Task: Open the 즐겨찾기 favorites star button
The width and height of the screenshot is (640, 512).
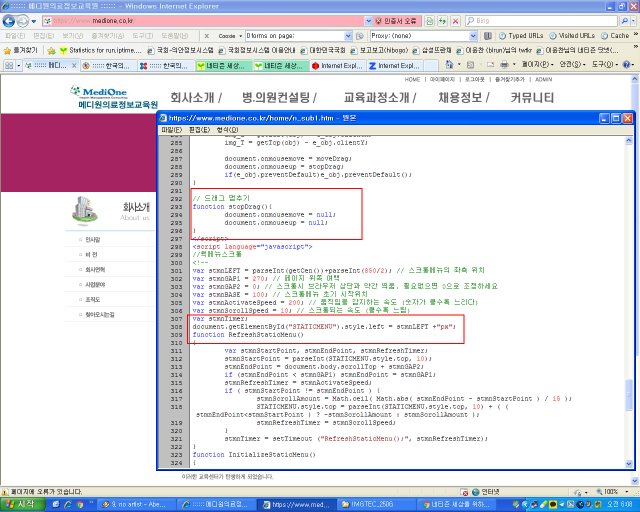Action: click(x=20, y=51)
